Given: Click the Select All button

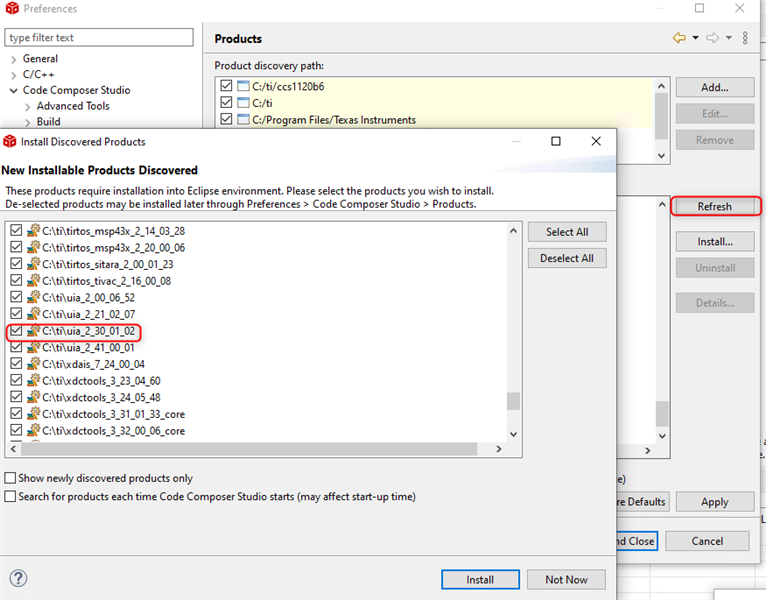Looking at the screenshot, I should (x=567, y=232).
